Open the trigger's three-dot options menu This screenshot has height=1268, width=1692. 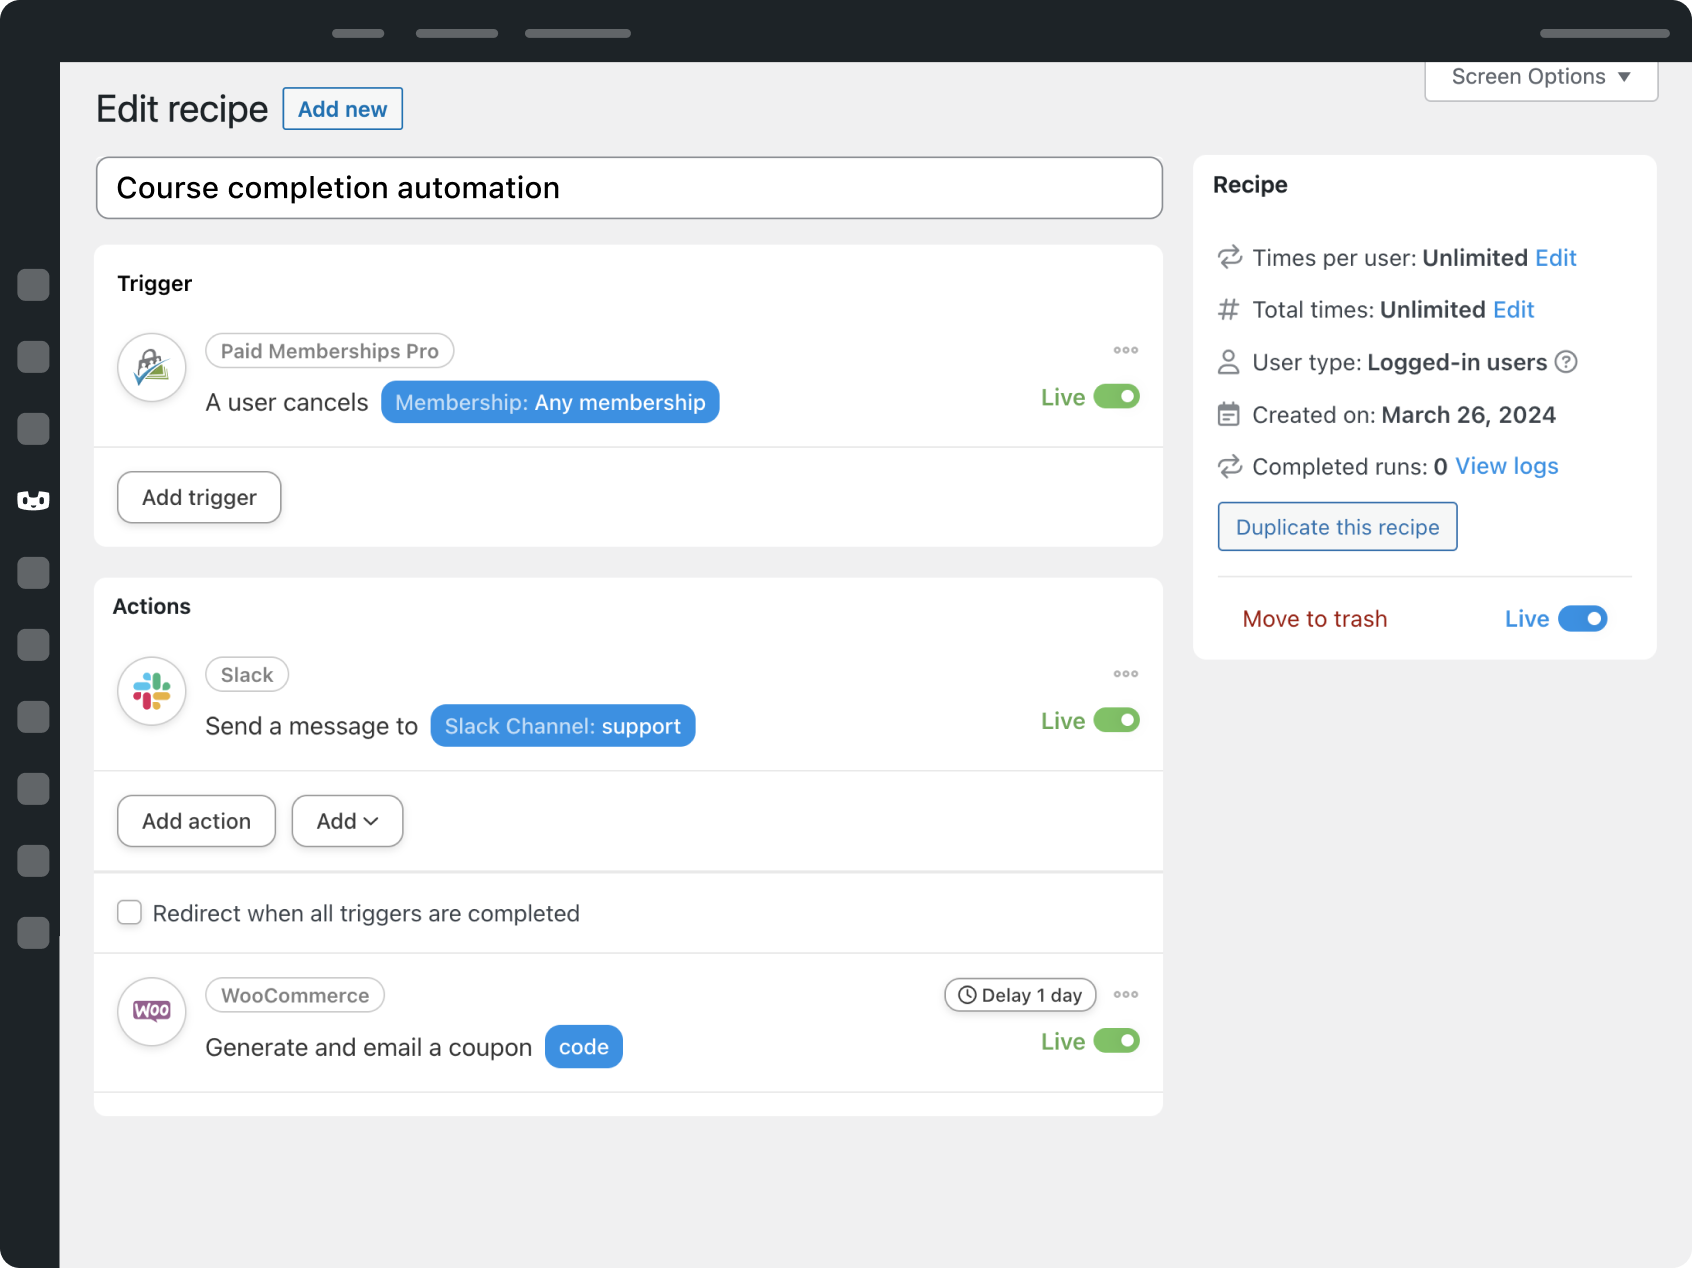tap(1125, 350)
